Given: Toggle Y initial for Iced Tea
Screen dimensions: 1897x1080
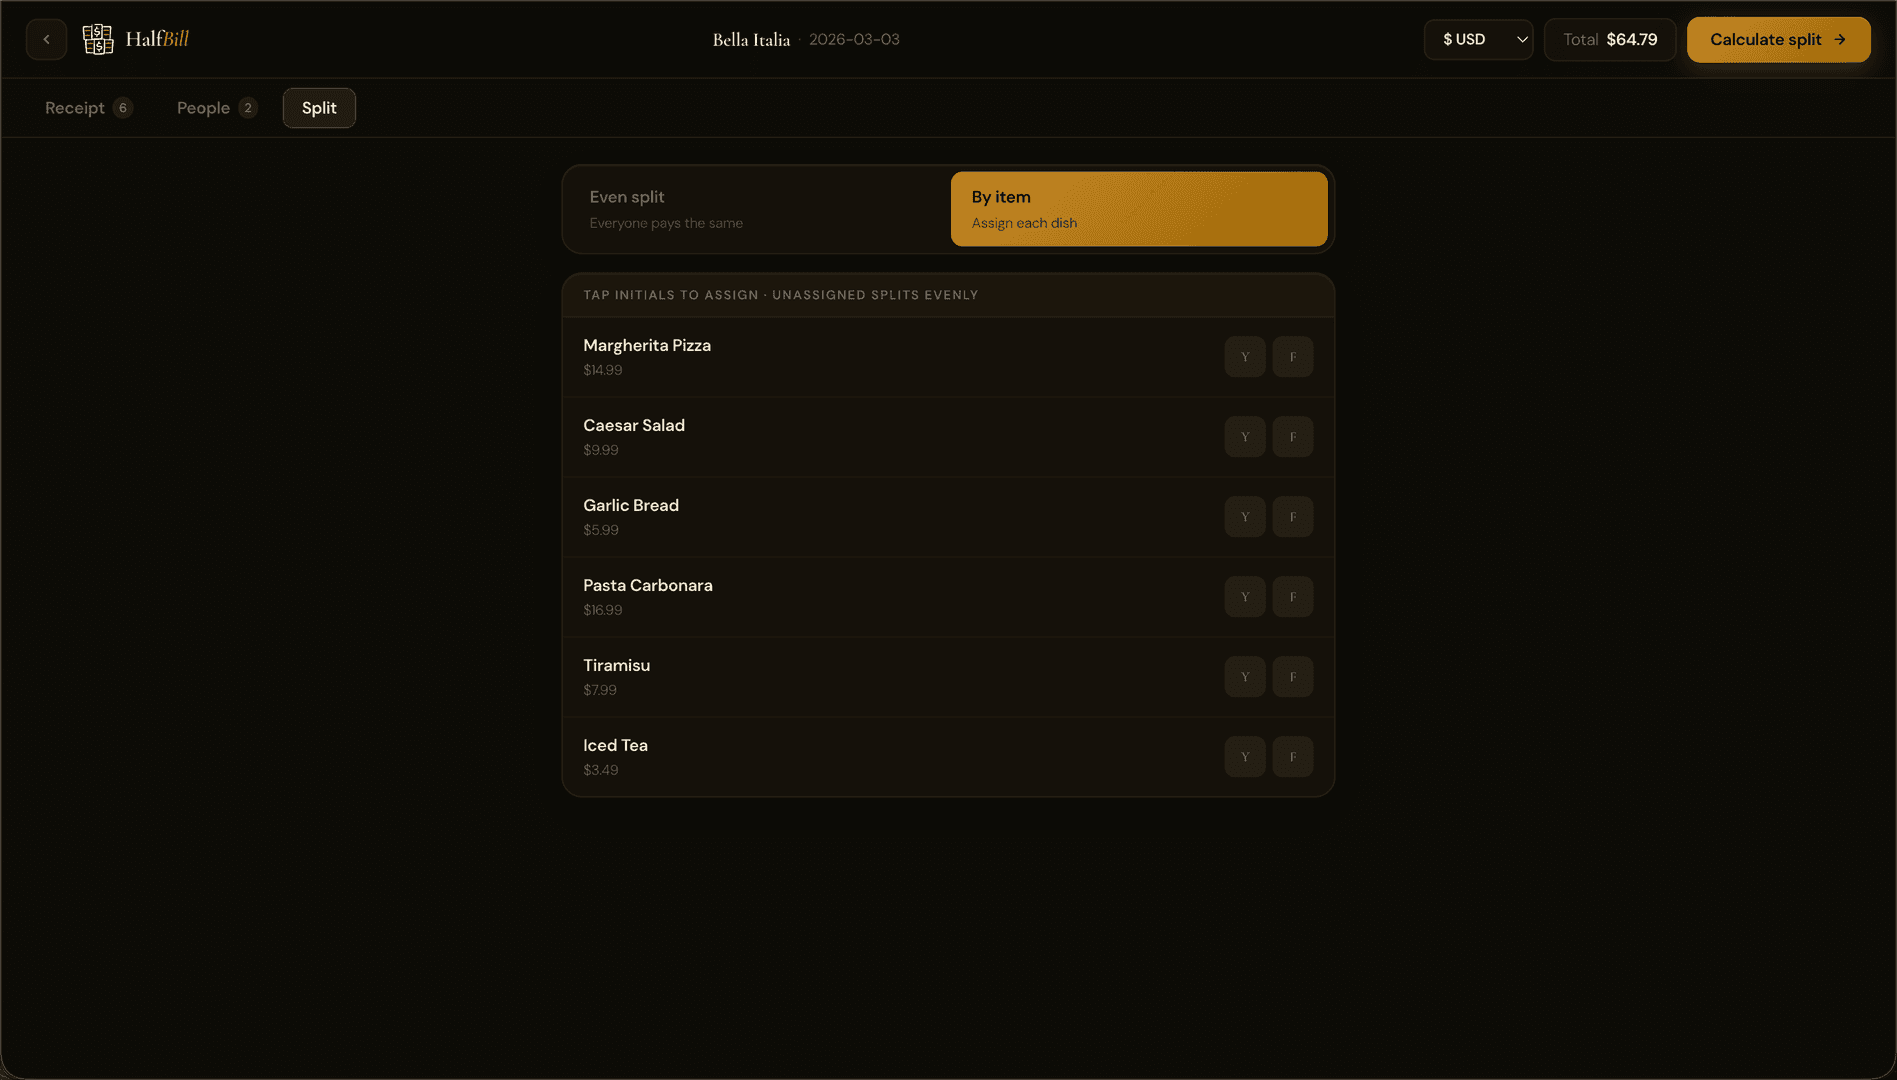Looking at the screenshot, I should [1245, 757].
